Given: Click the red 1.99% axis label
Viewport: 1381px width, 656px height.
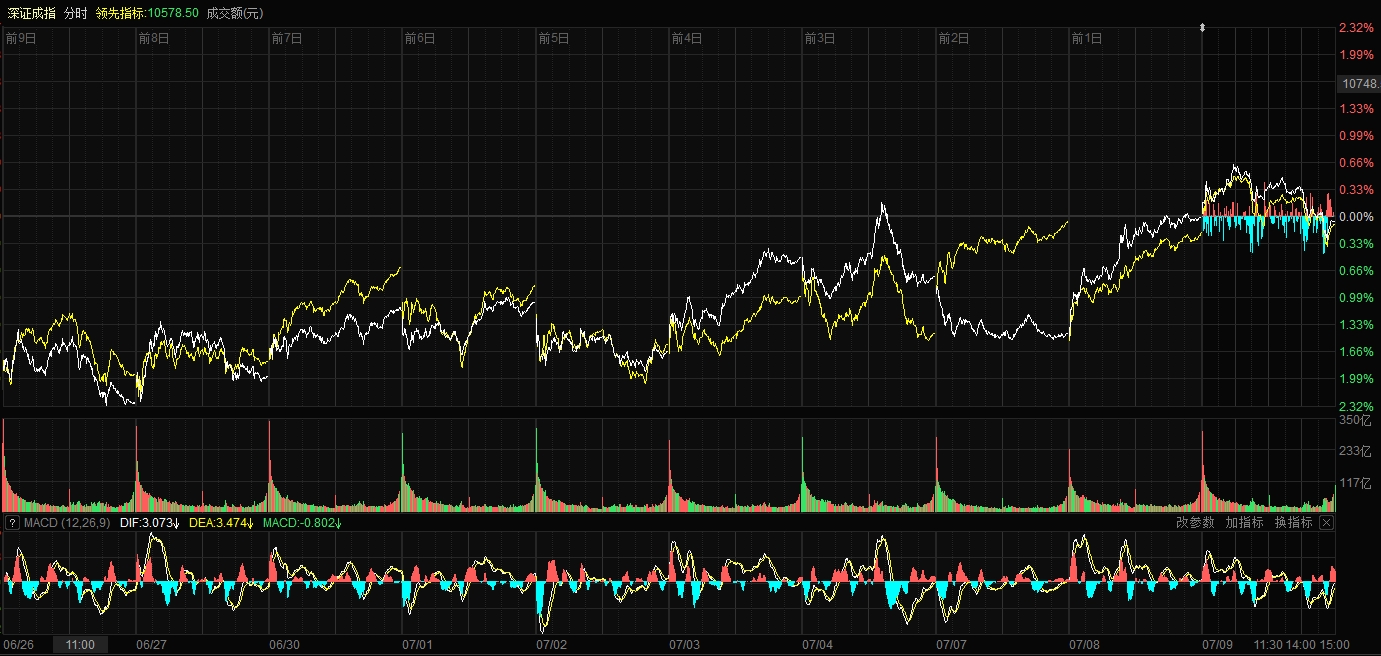Looking at the screenshot, I should [1356, 54].
